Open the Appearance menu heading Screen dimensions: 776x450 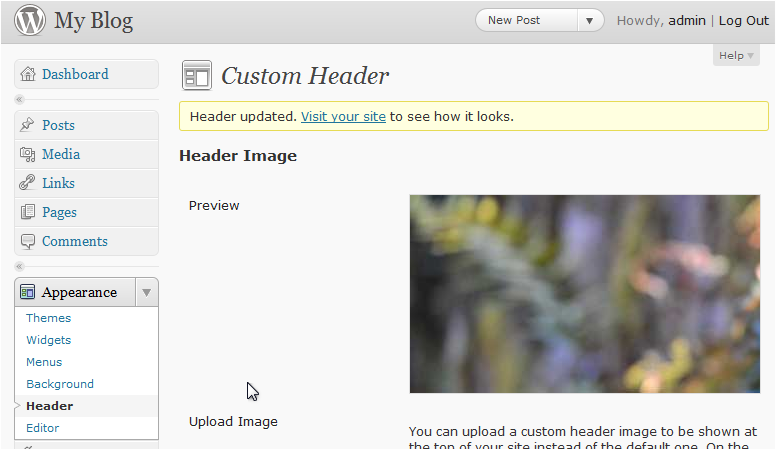79,292
